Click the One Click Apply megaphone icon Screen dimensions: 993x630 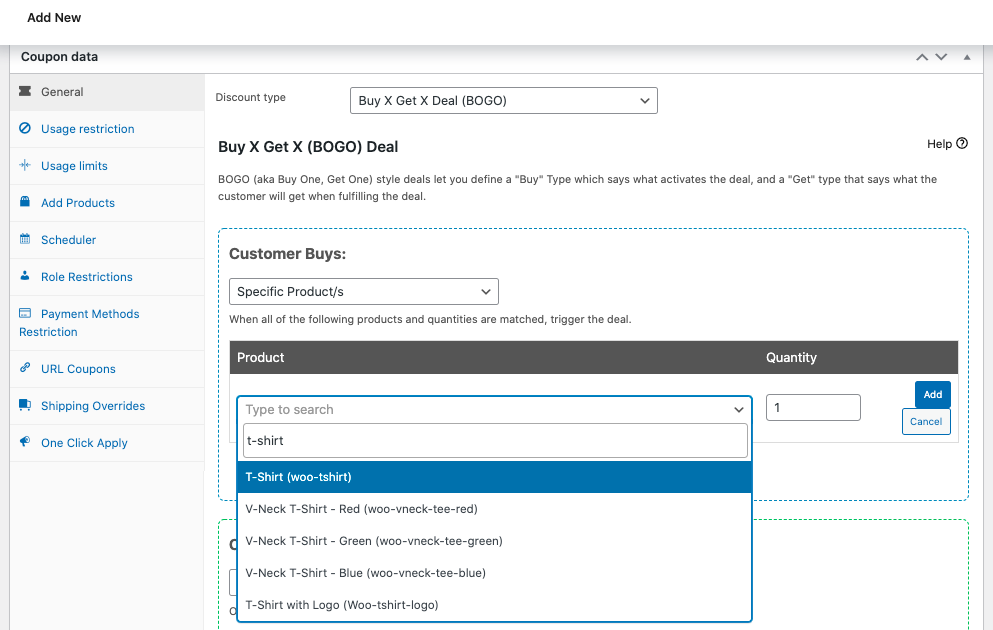pos(25,441)
